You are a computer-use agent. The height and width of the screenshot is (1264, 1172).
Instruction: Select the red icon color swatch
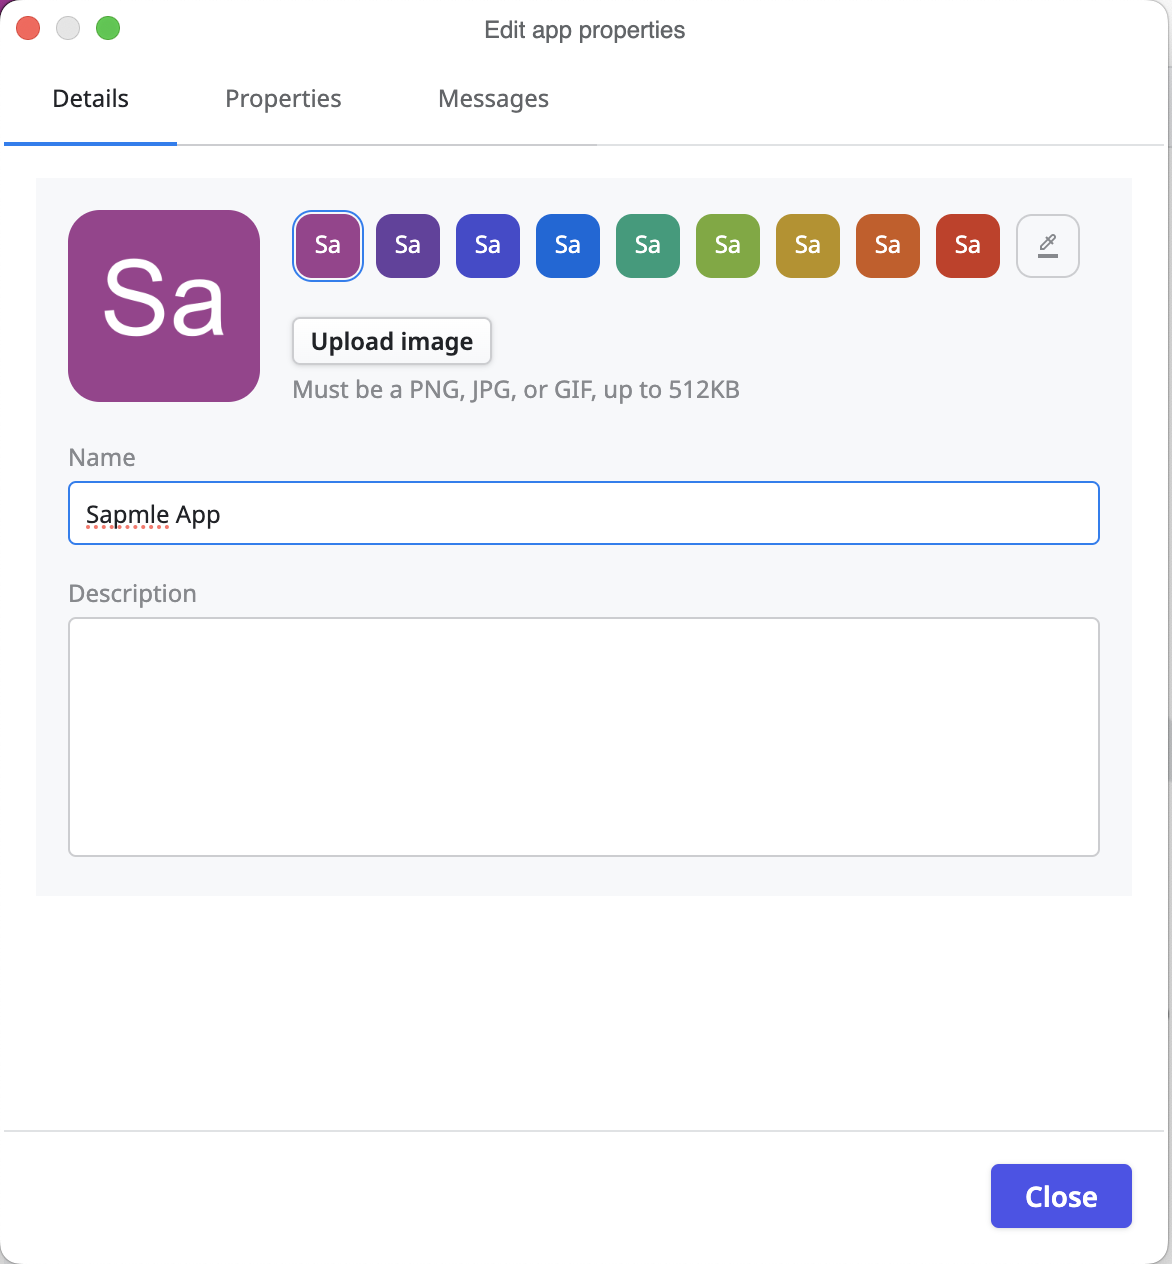[967, 245]
